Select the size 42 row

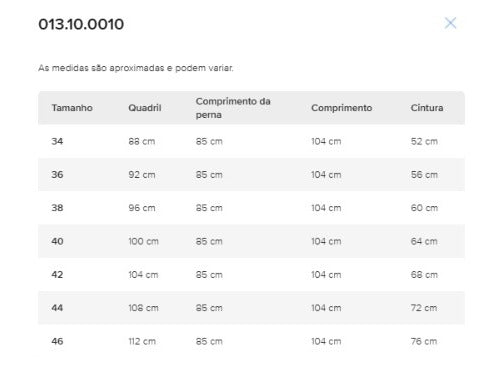[251, 275]
